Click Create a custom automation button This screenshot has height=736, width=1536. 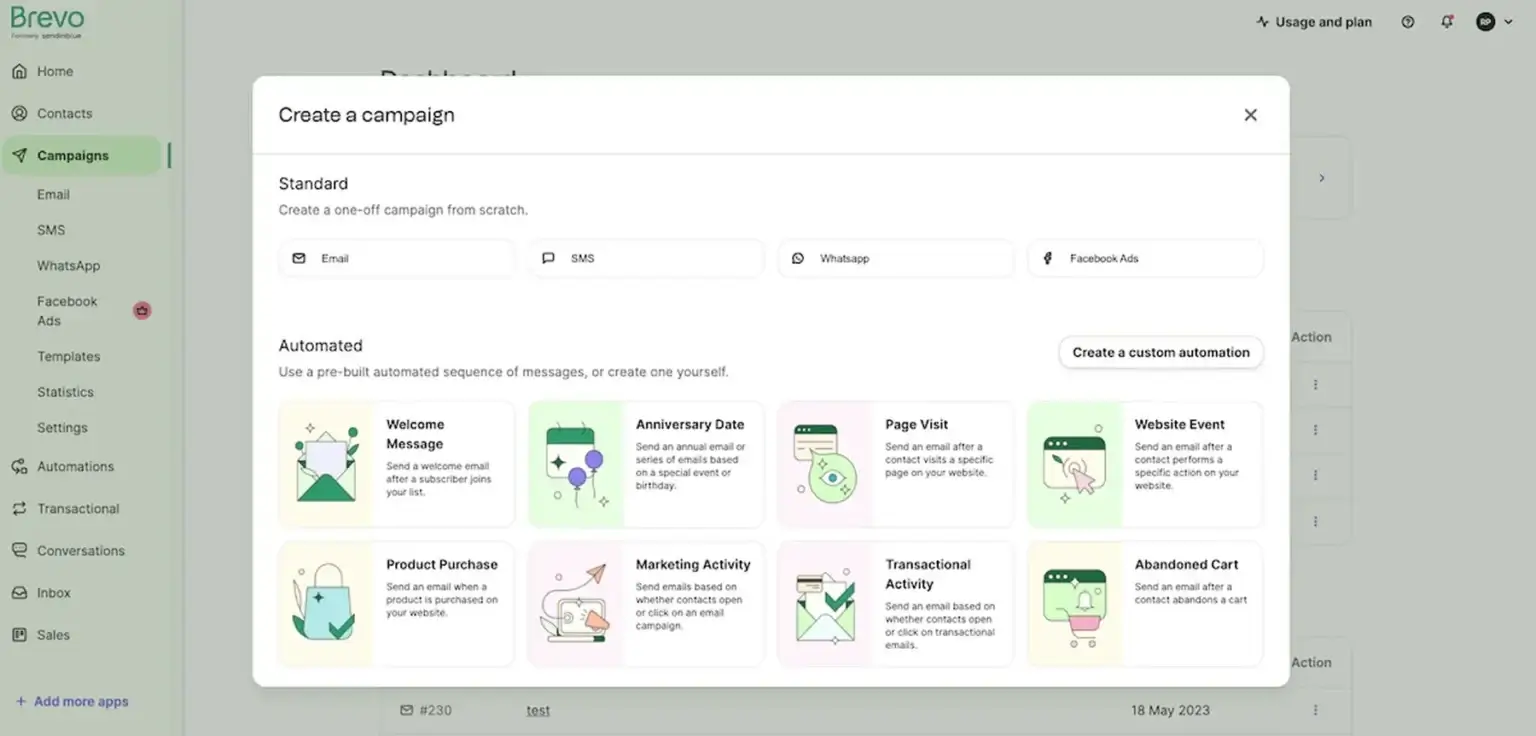[x=1160, y=353]
